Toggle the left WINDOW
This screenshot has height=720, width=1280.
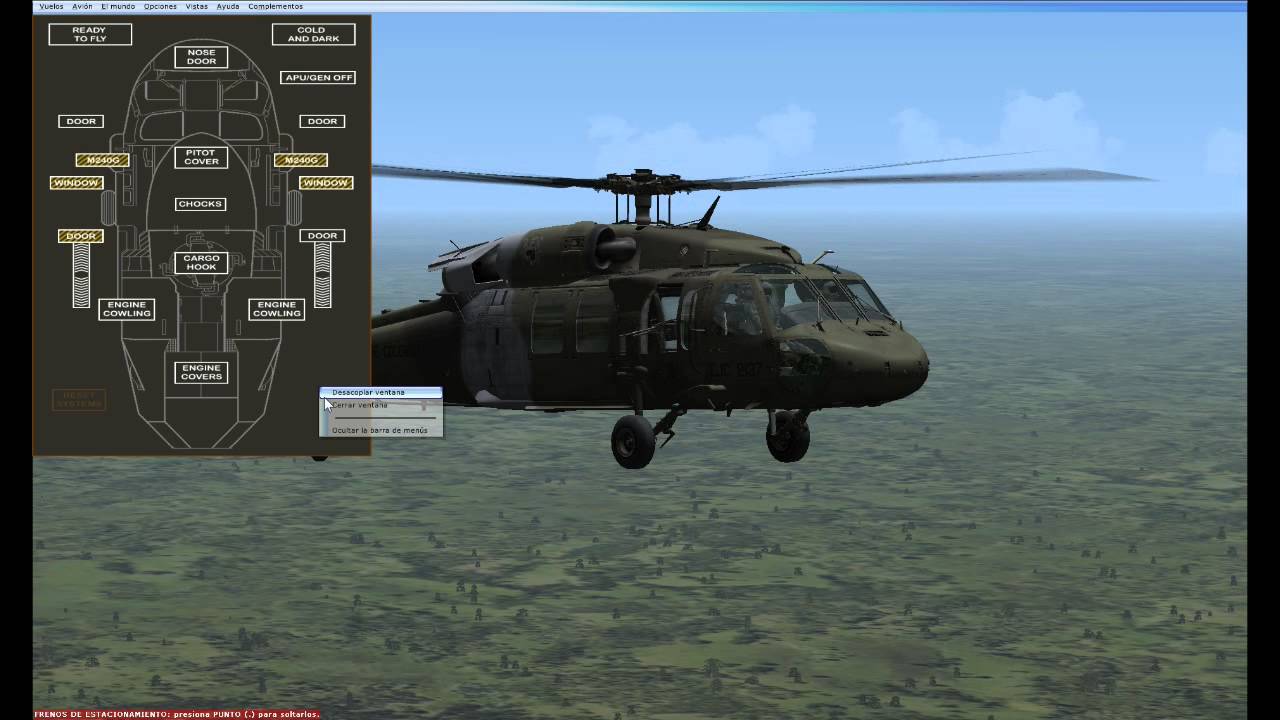(76, 183)
